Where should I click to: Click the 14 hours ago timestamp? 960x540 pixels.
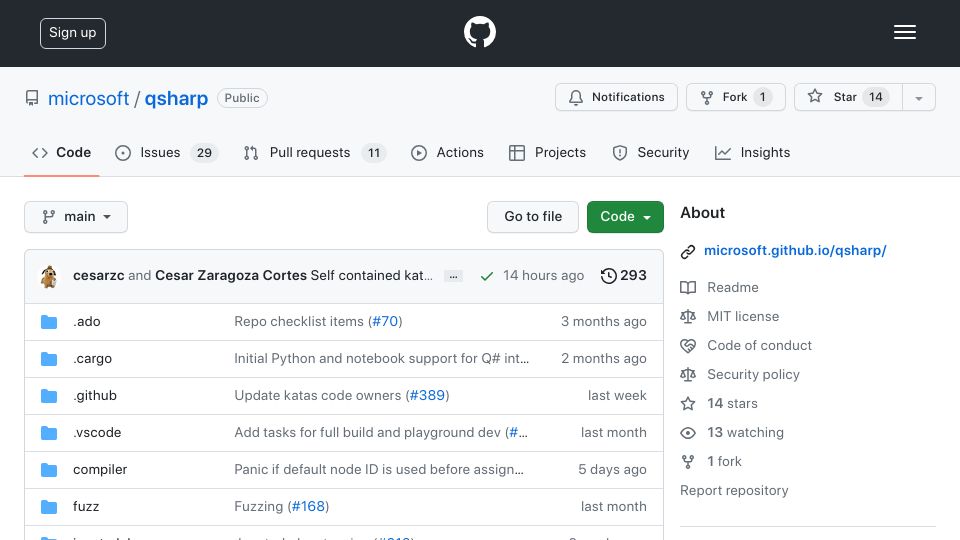(x=543, y=276)
